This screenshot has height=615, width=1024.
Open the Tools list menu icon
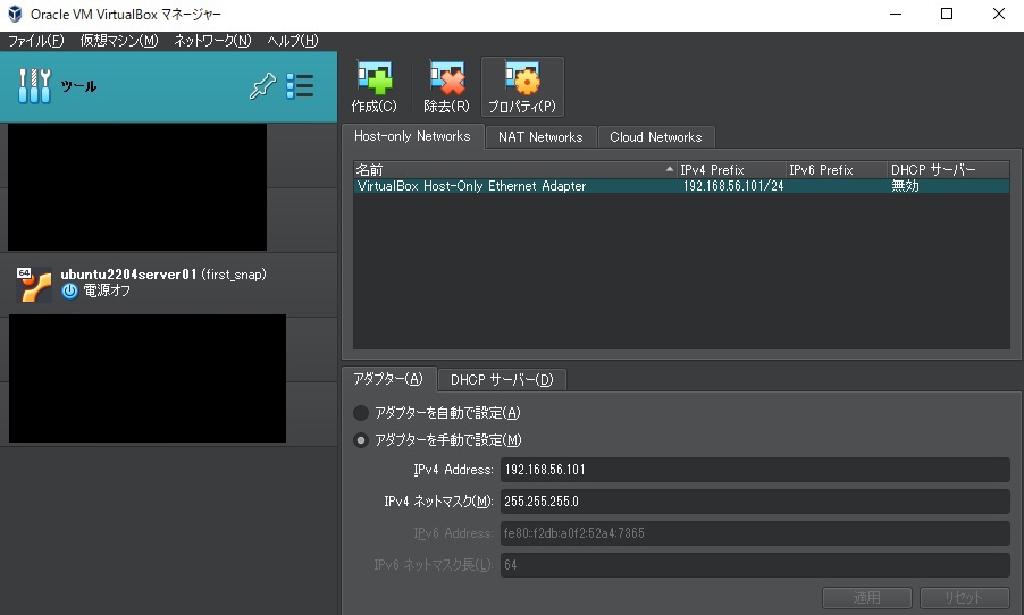tap(299, 86)
